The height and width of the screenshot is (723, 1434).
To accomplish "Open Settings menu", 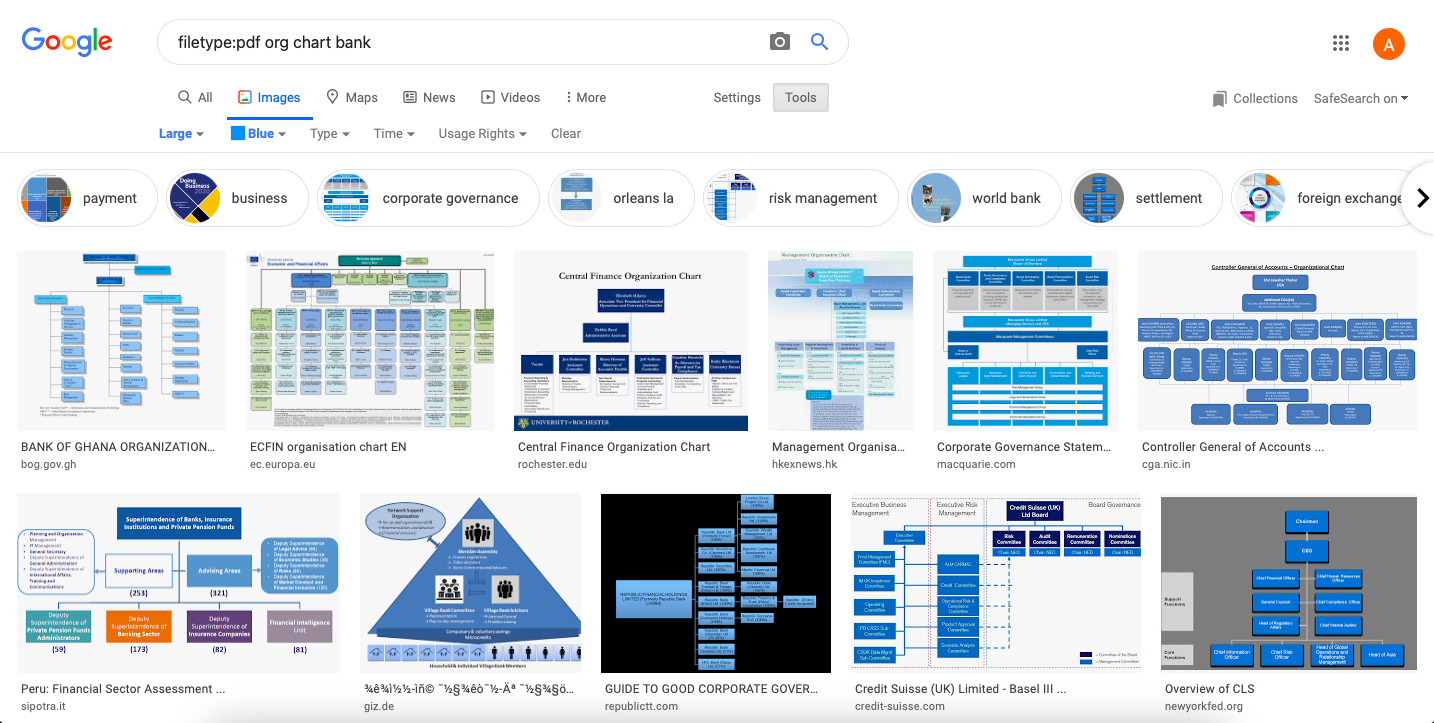I will (x=737, y=97).
